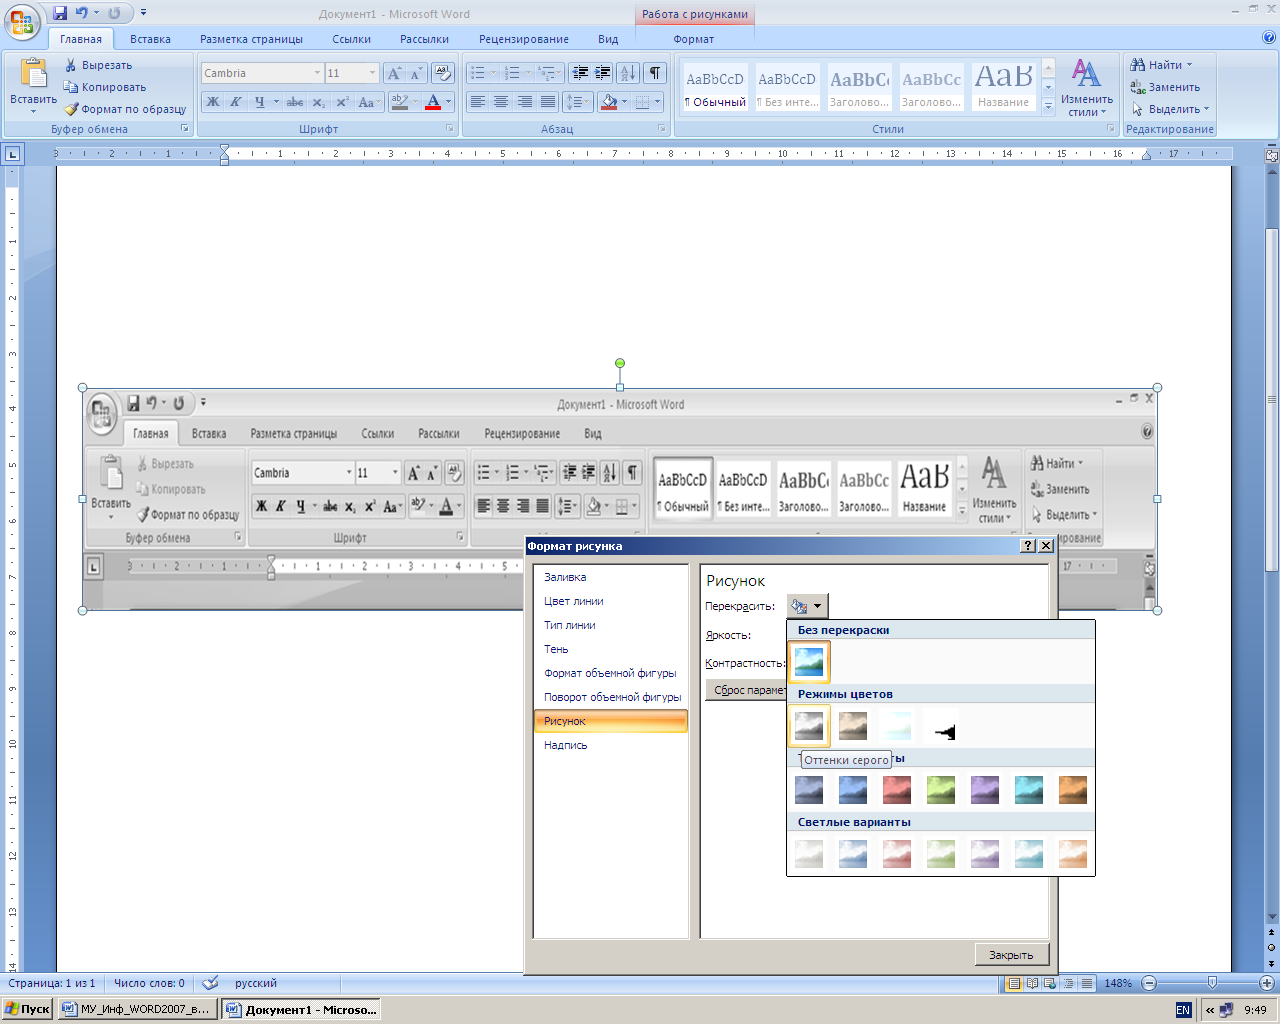Open the font size 11 dropdown
The image size is (1280, 1024).
(x=373, y=73)
